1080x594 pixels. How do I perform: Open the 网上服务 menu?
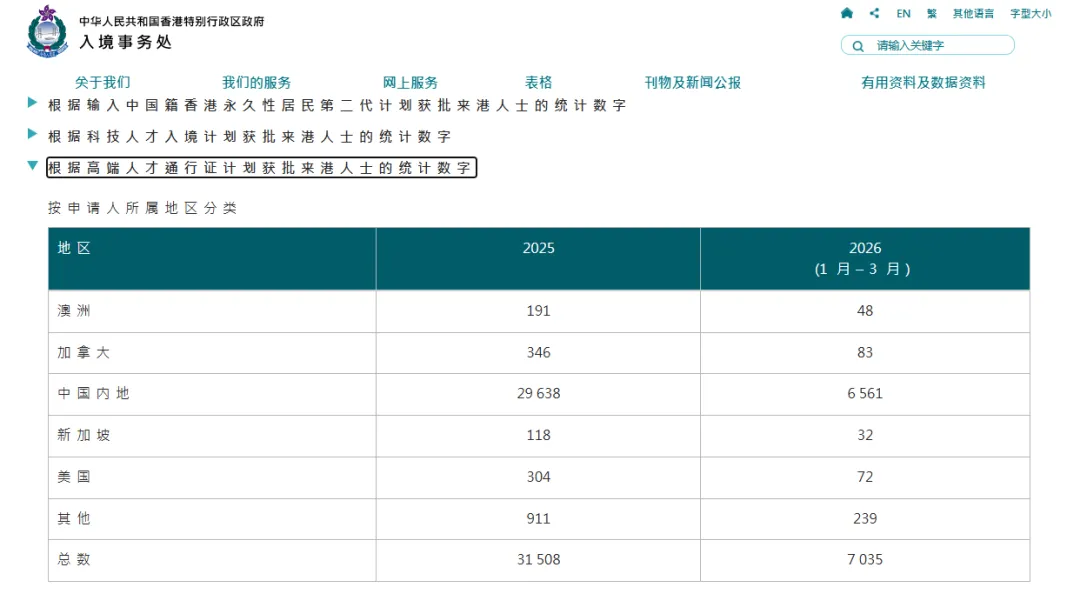coord(410,83)
